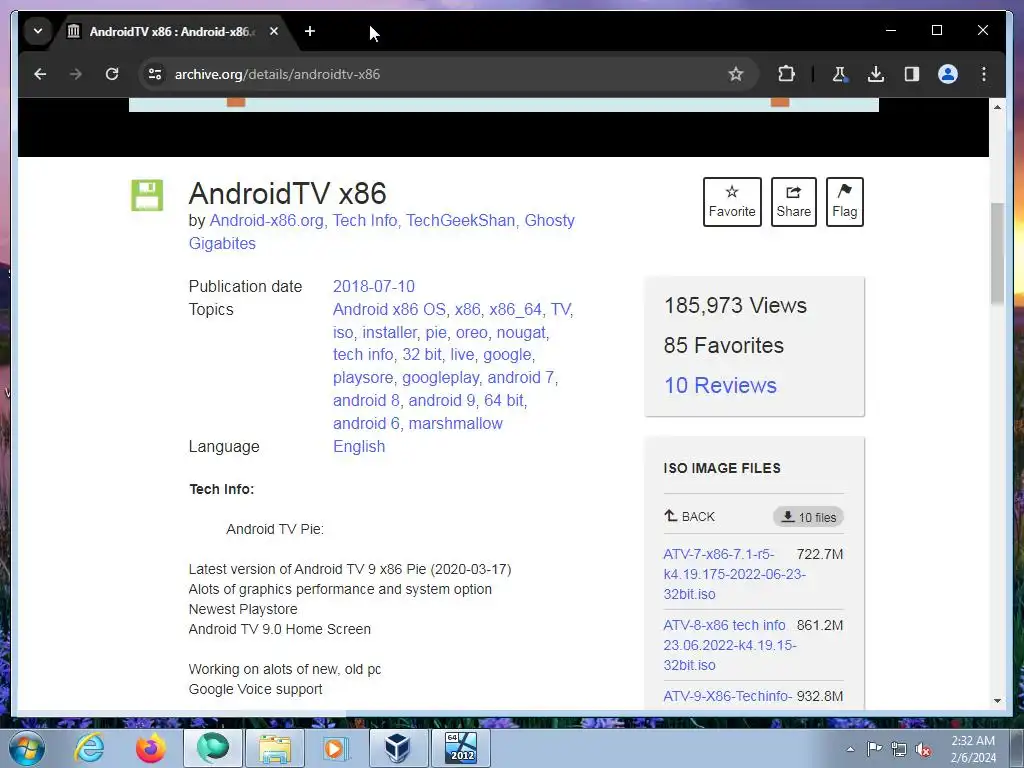1024x768 pixels.
Task: Open the nougat topic link
Action: point(521,332)
